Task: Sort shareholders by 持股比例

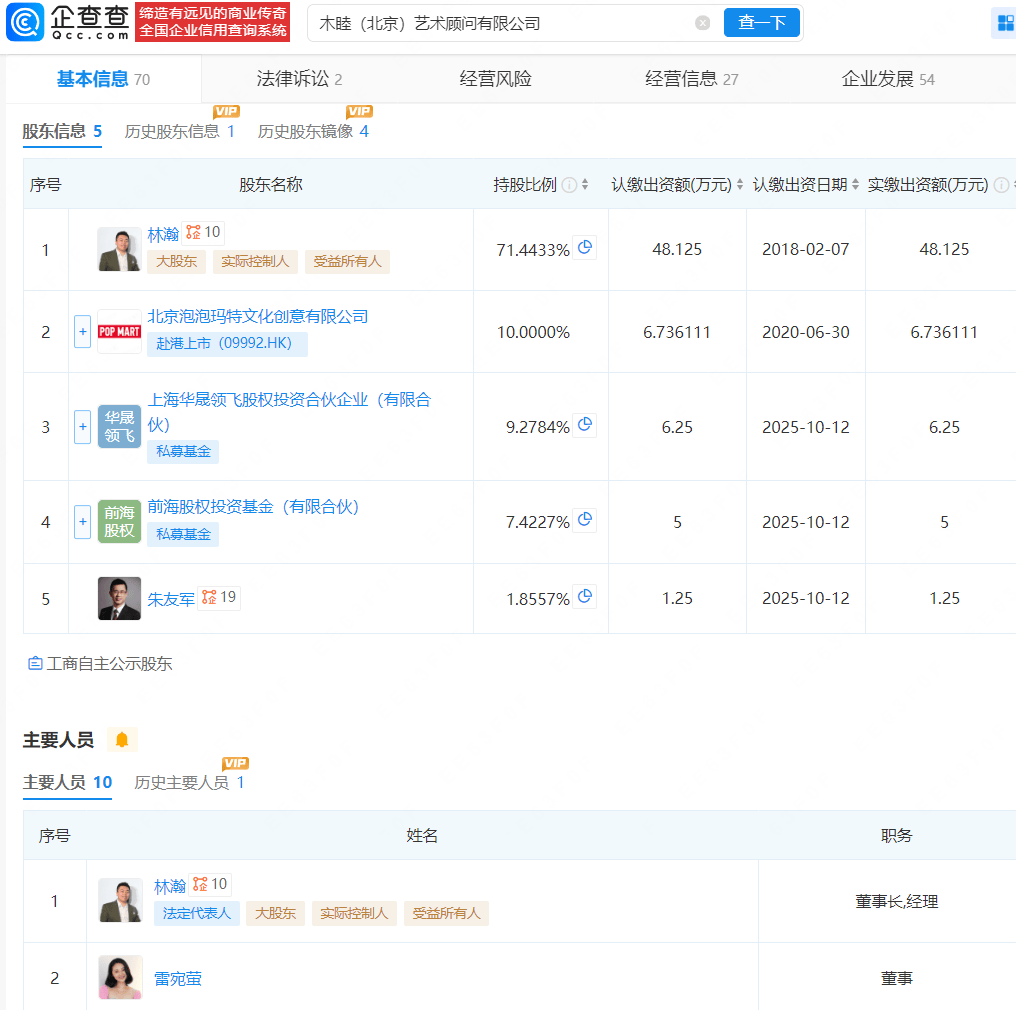Action: pyautogui.click(x=585, y=185)
